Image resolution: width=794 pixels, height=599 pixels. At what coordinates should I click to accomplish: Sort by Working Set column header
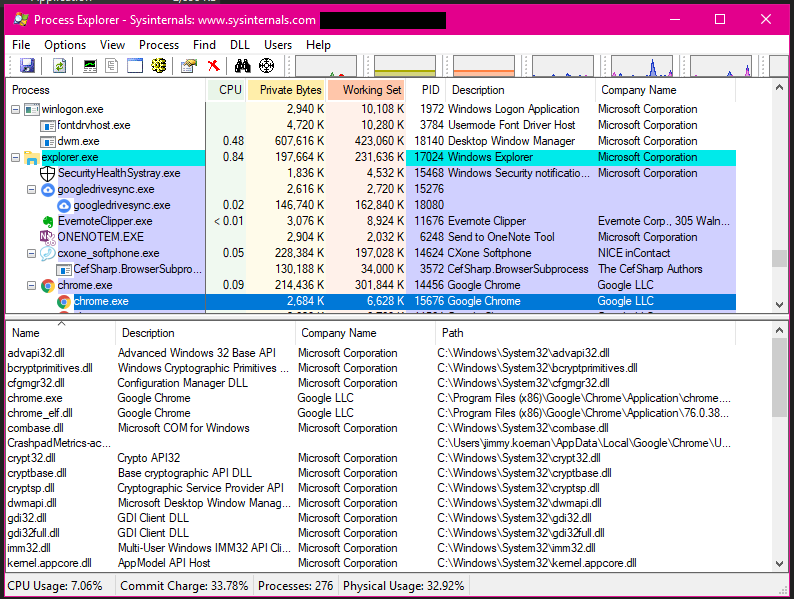371,90
